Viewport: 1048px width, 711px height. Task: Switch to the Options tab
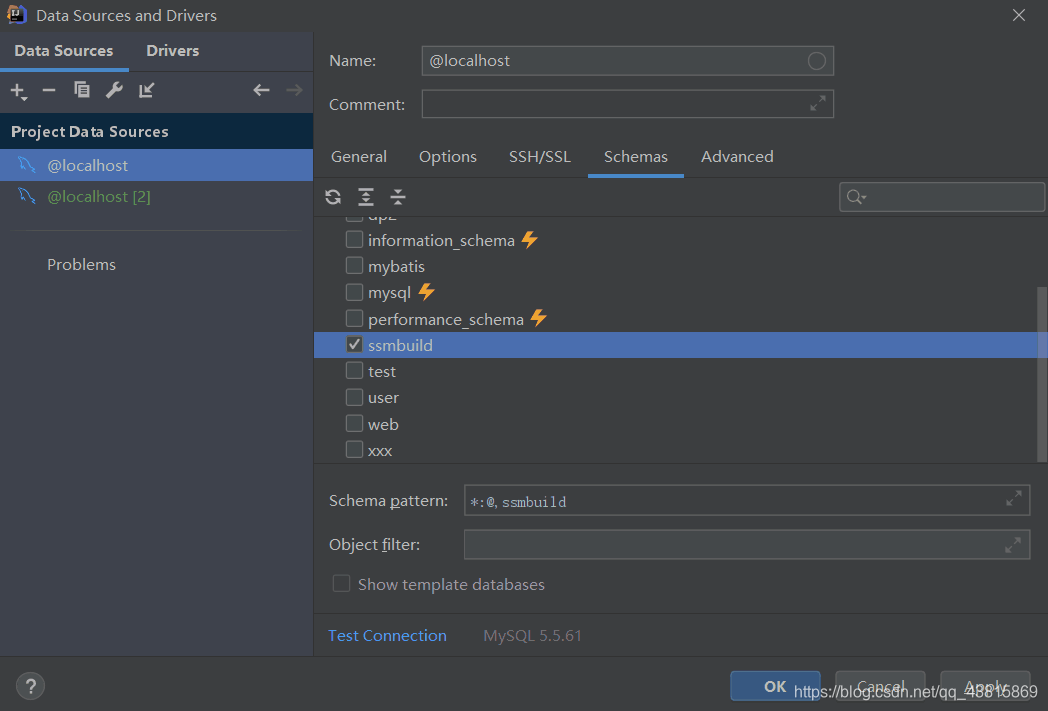pyautogui.click(x=448, y=156)
